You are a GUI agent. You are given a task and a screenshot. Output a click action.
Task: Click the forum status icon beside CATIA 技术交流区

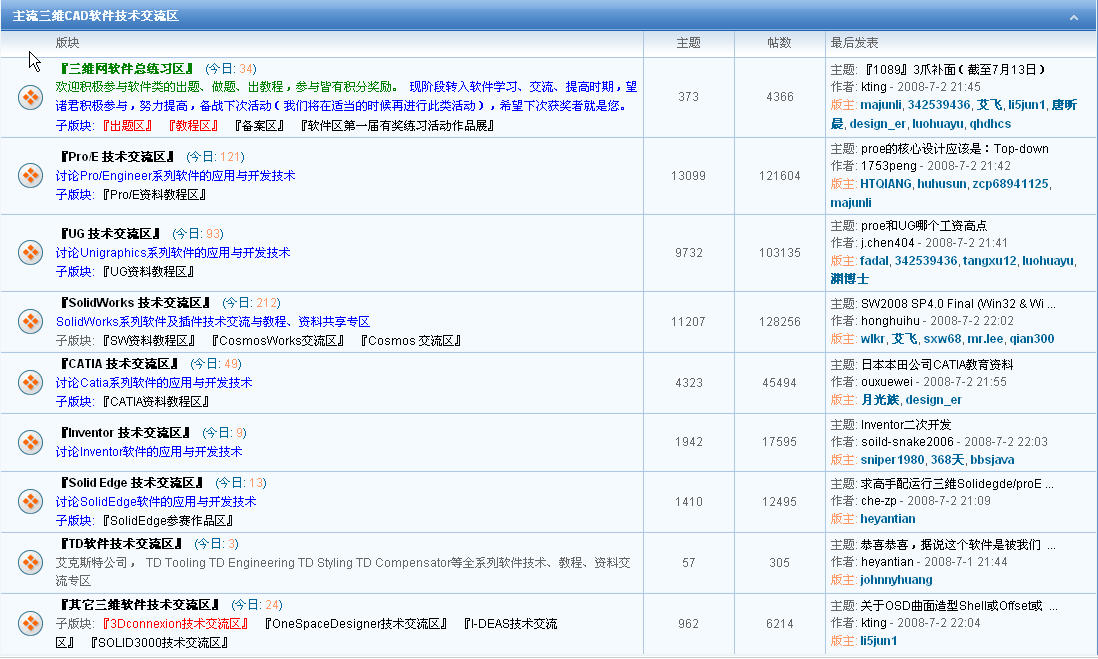30,382
